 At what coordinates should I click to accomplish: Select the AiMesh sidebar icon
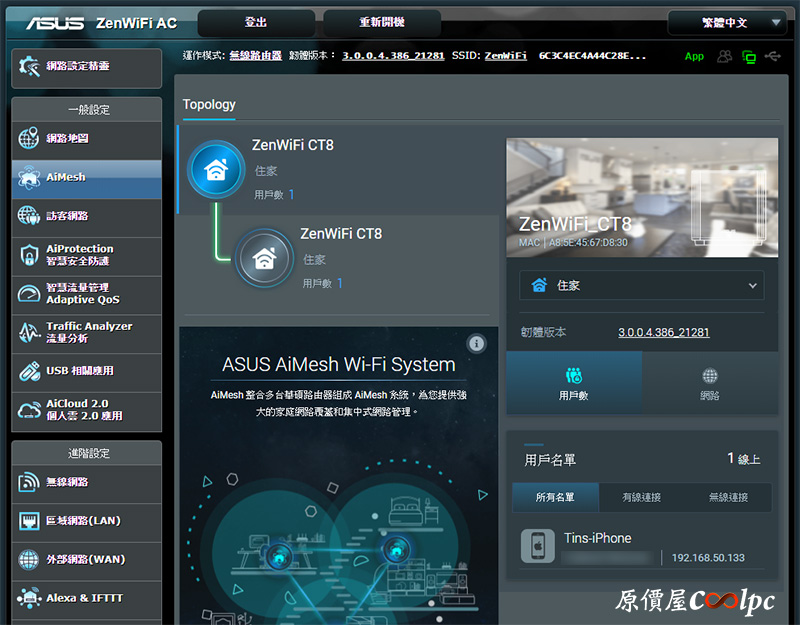29,178
